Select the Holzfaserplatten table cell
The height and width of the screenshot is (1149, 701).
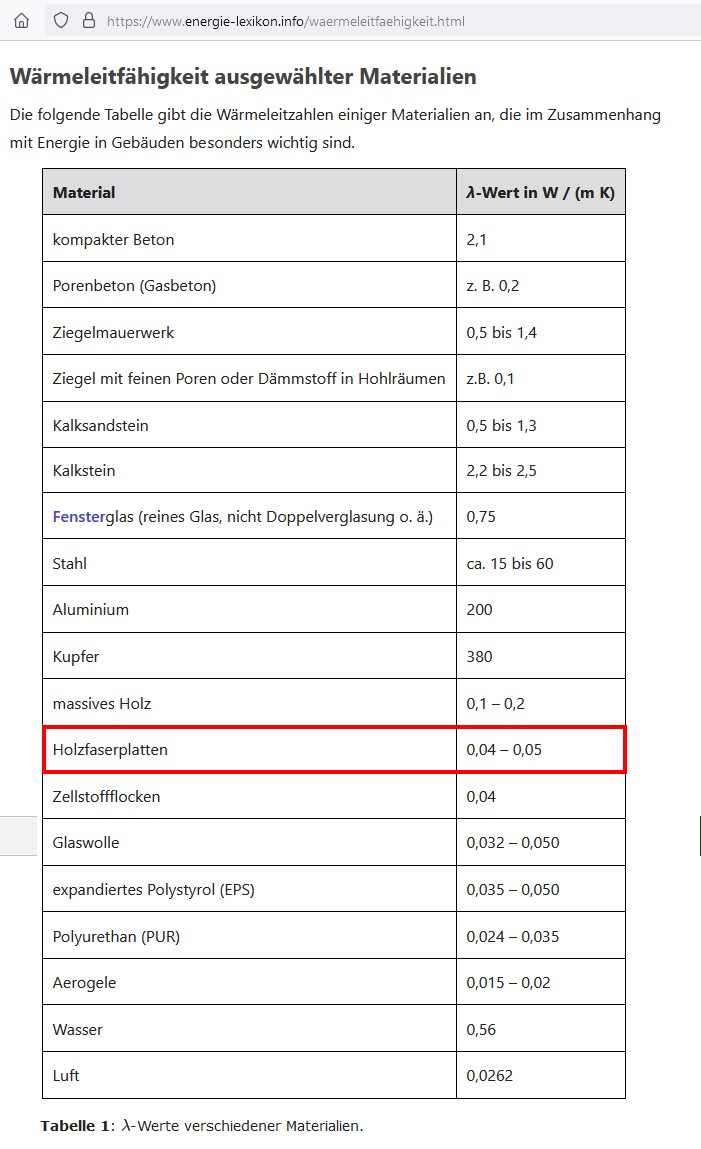point(249,750)
